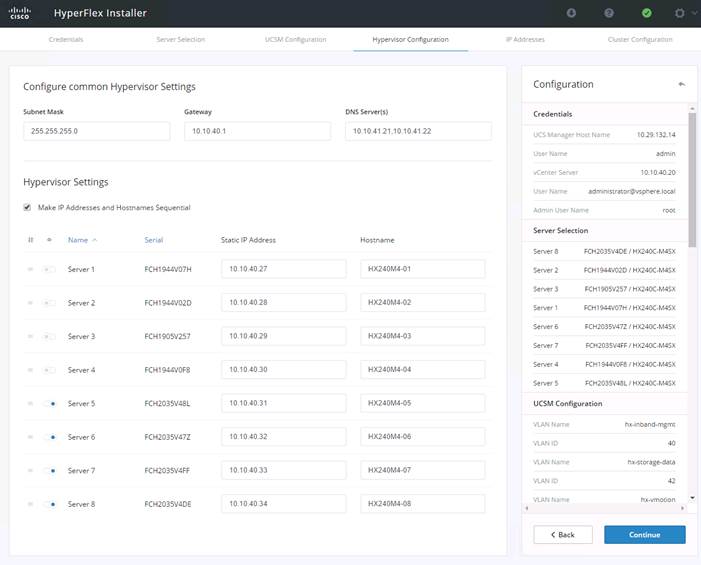Expand the dropdown arrow beside gear
This screenshot has height=565, width=701.
[x=694, y=13]
